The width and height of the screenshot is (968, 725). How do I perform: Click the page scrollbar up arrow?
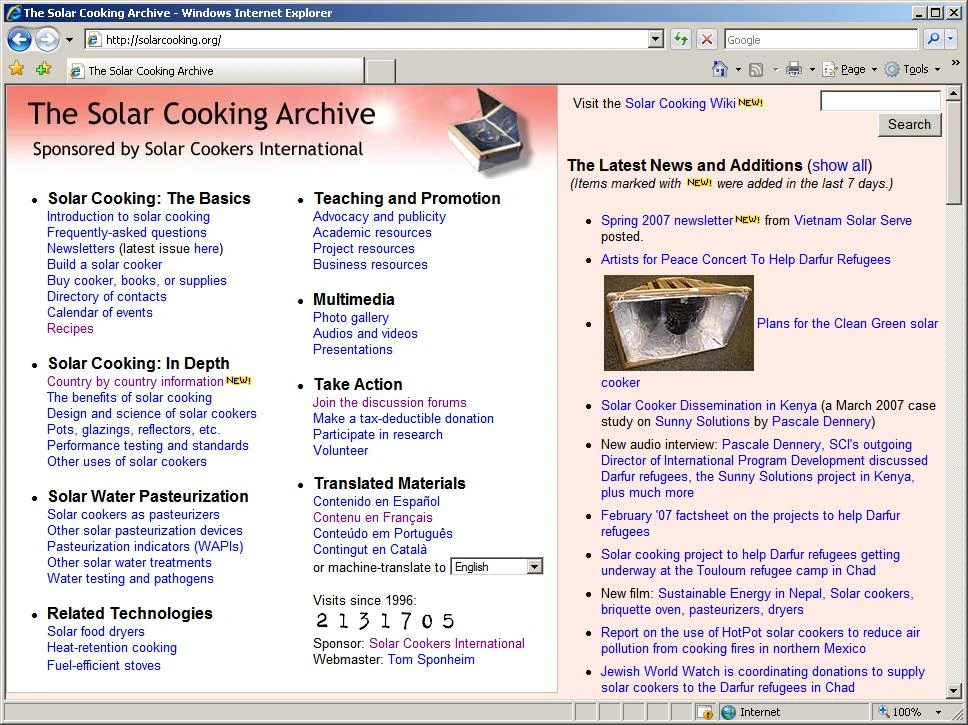(x=953, y=94)
